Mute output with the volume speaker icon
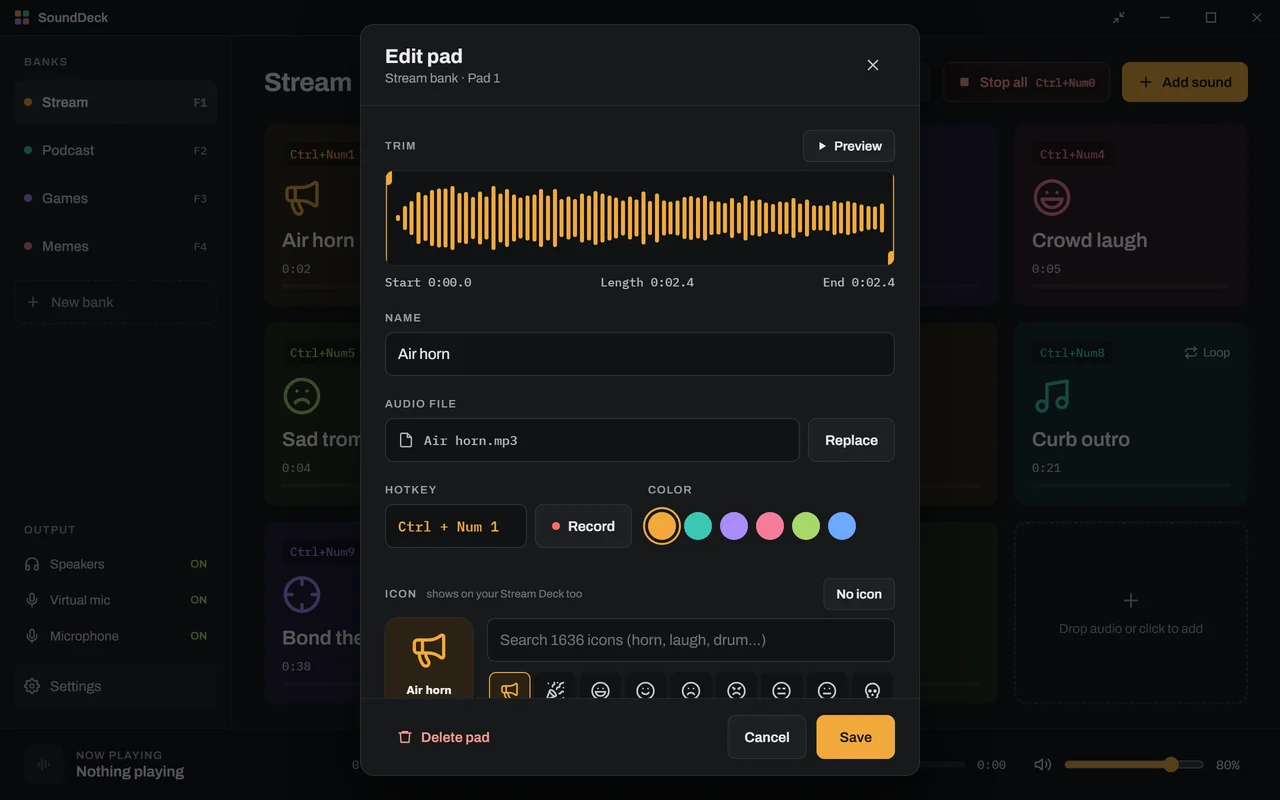 (x=1043, y=765)
